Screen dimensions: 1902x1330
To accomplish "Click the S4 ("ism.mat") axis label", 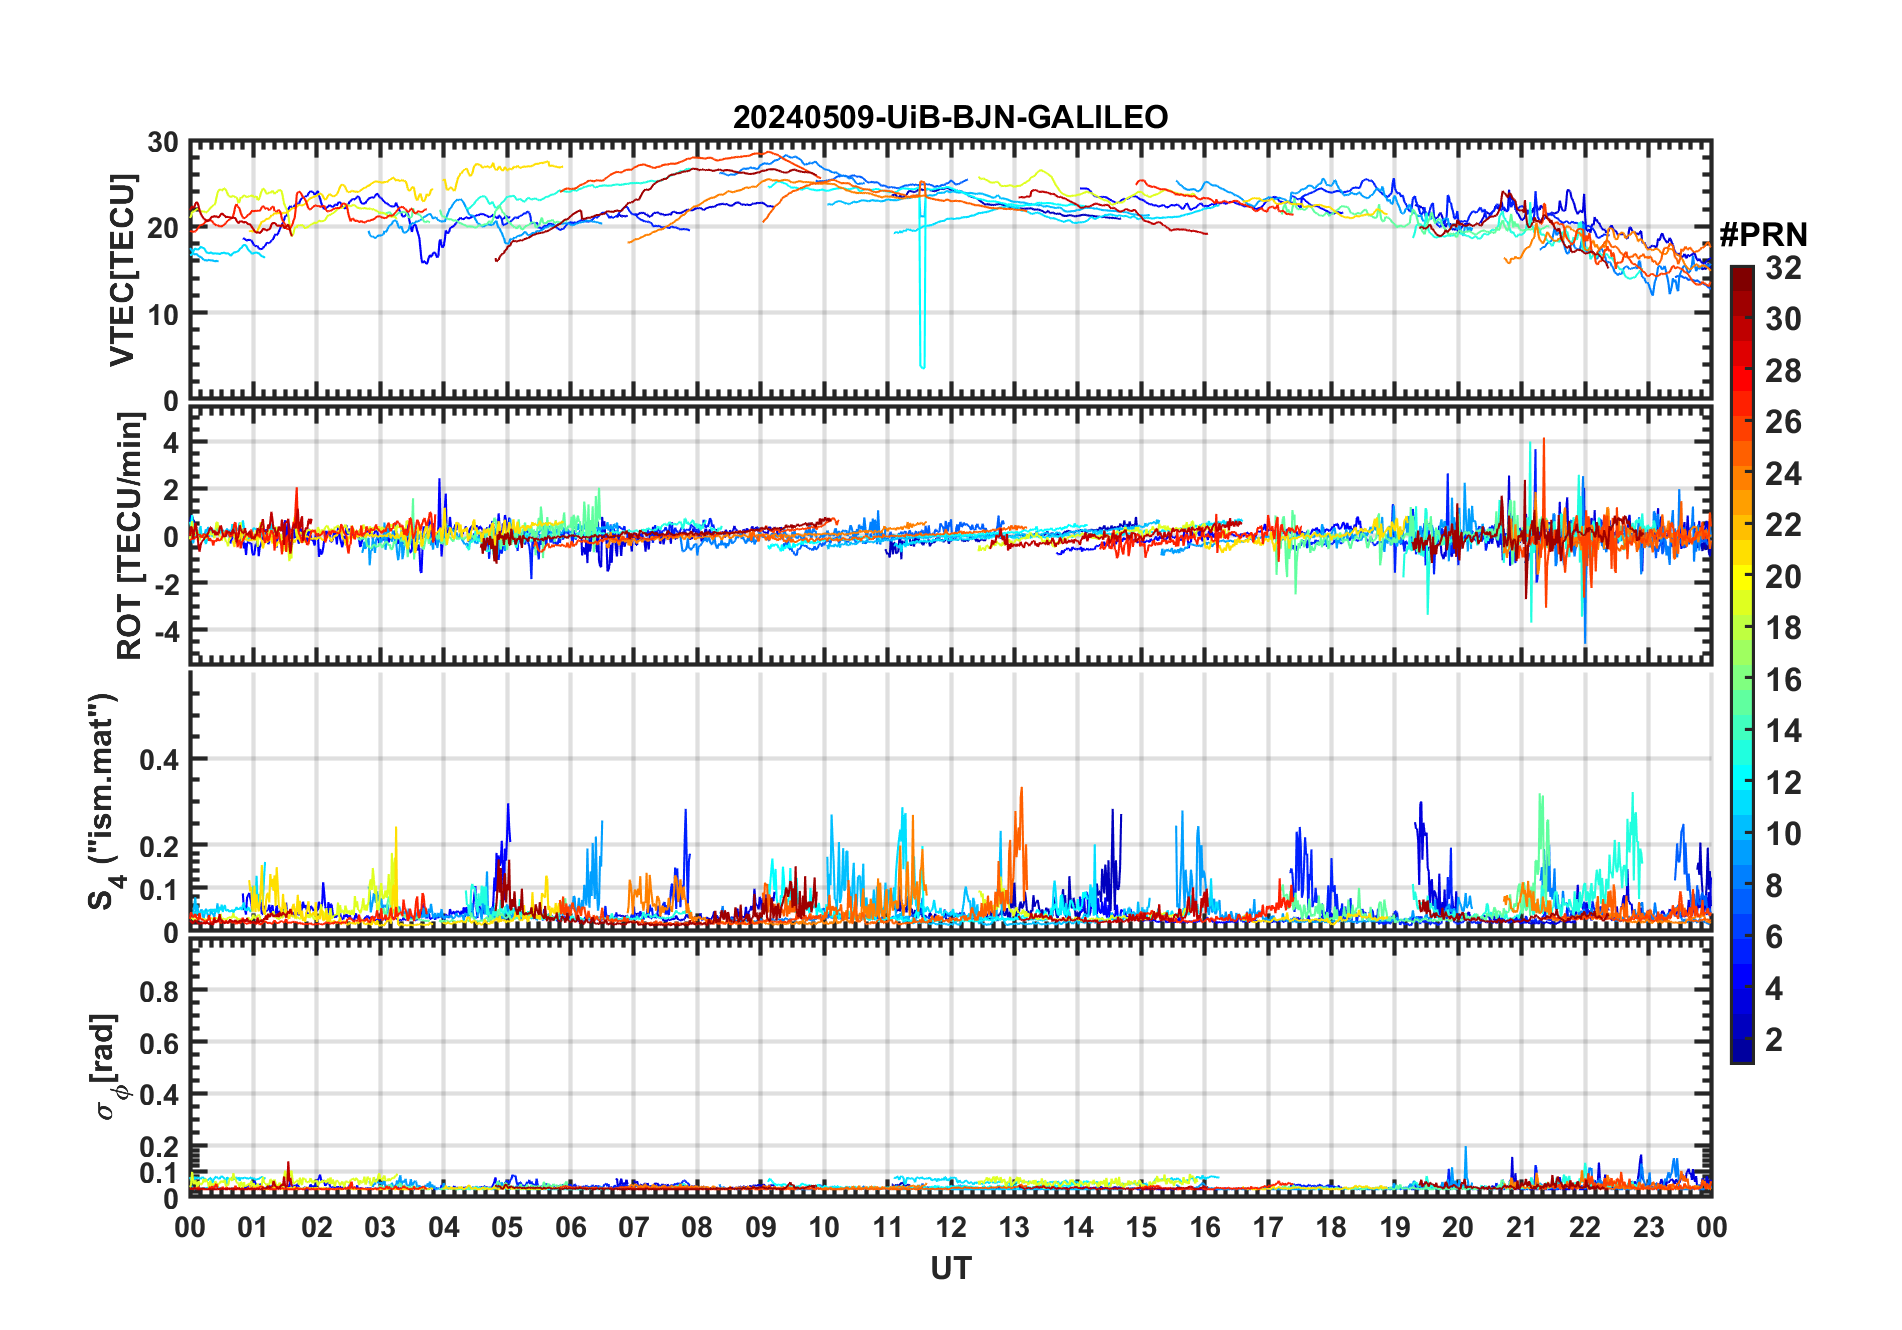I will pyautogui.click(x=104, y=802).
